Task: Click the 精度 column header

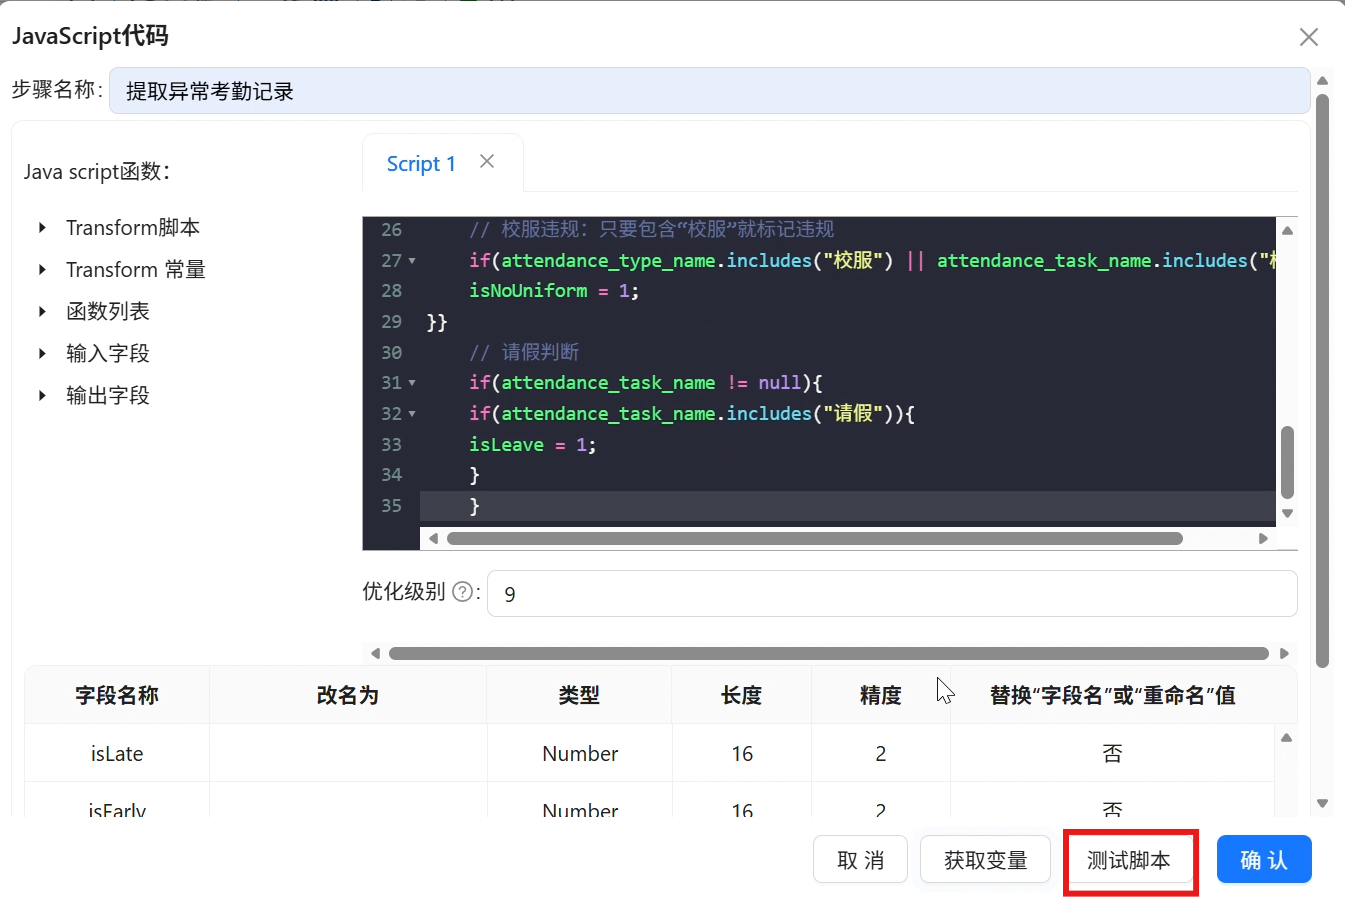Action: coord(881,695)
